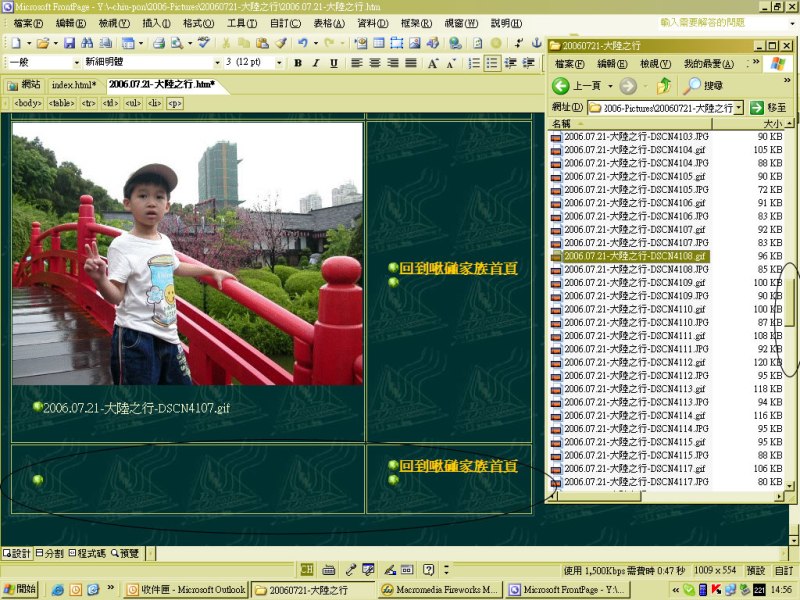This screenshot has width=800, height=600.
Task: Expand the New page dropdown arrow
Action: pyautogui.click(x=29, y=43)
